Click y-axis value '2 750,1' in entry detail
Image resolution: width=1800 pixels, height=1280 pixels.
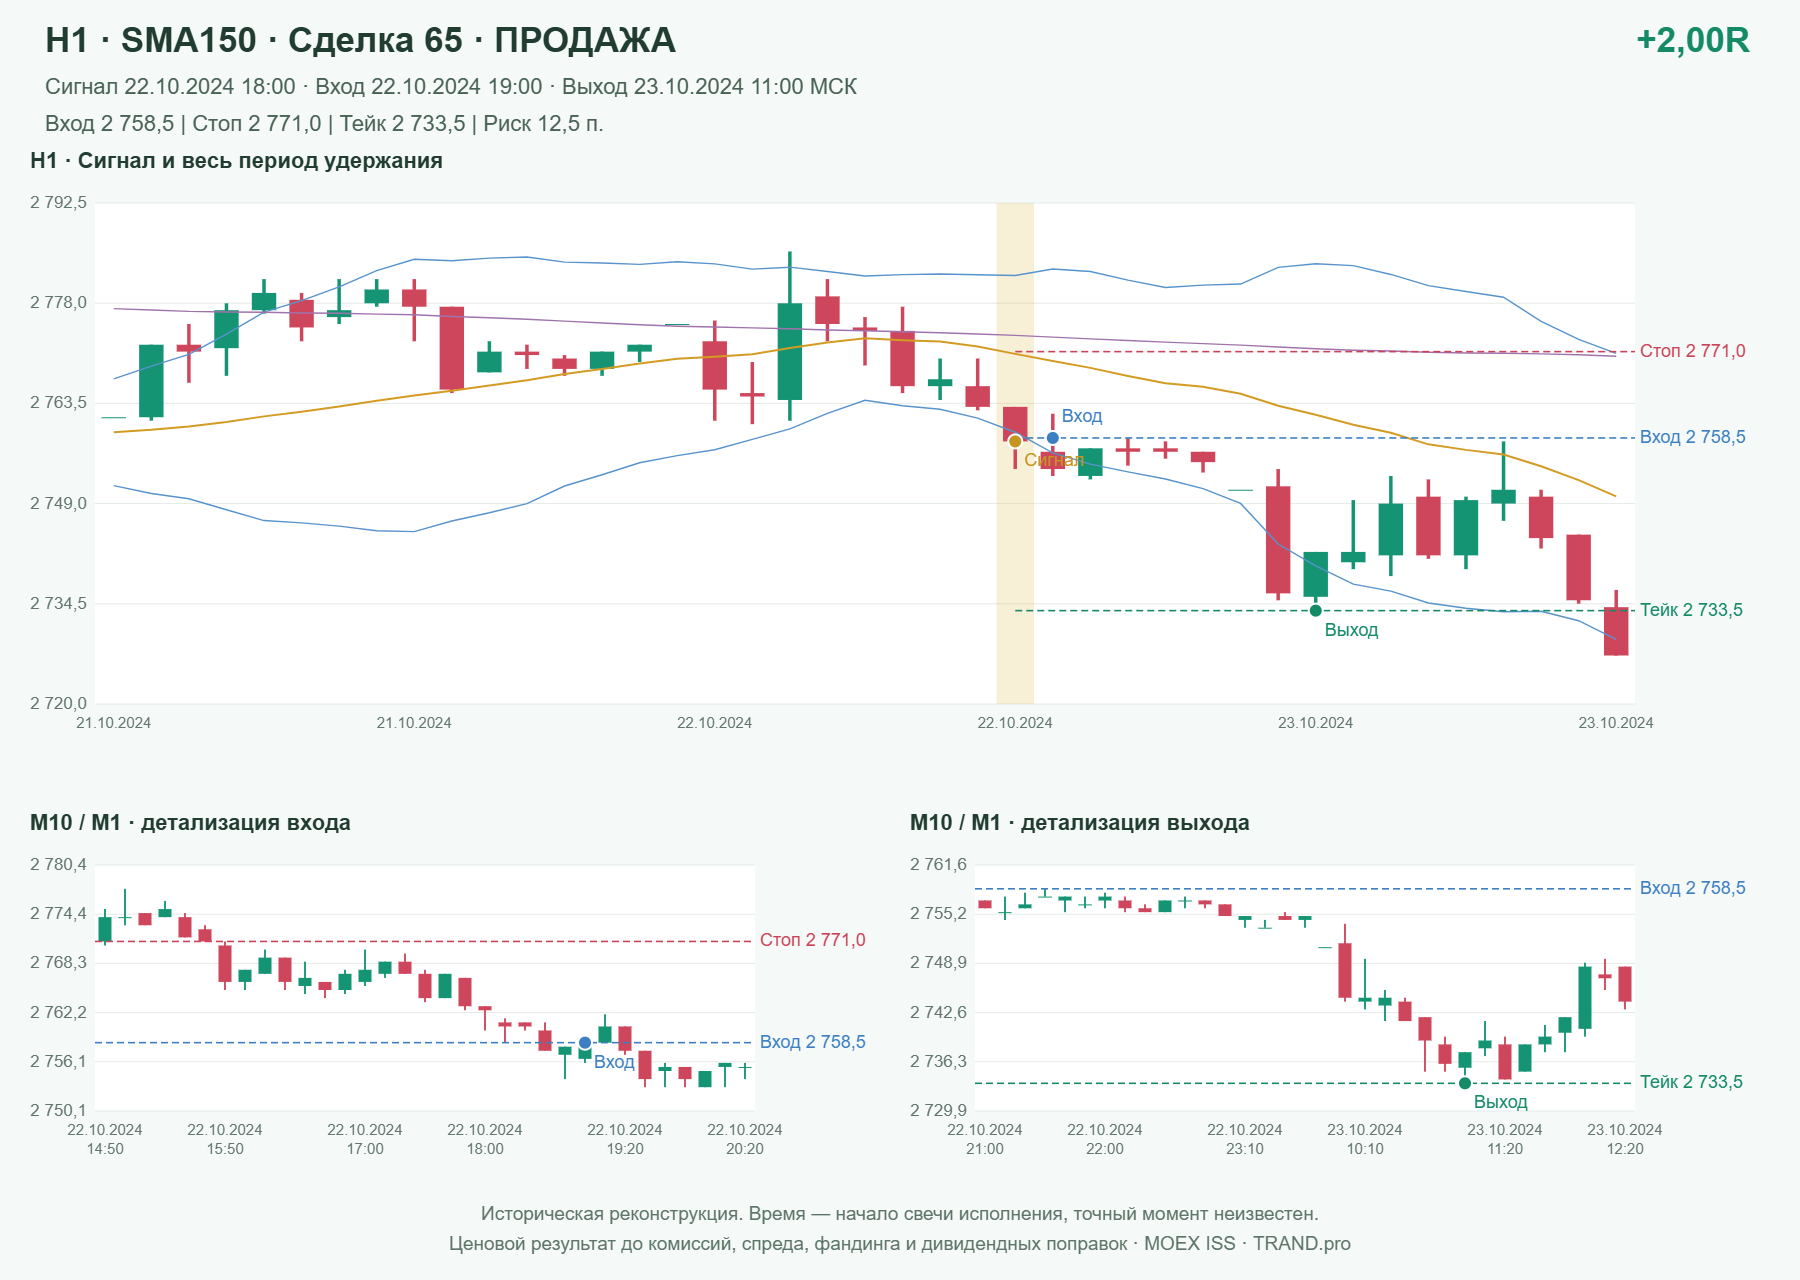pyautogui.click(x=58, y=1111)
